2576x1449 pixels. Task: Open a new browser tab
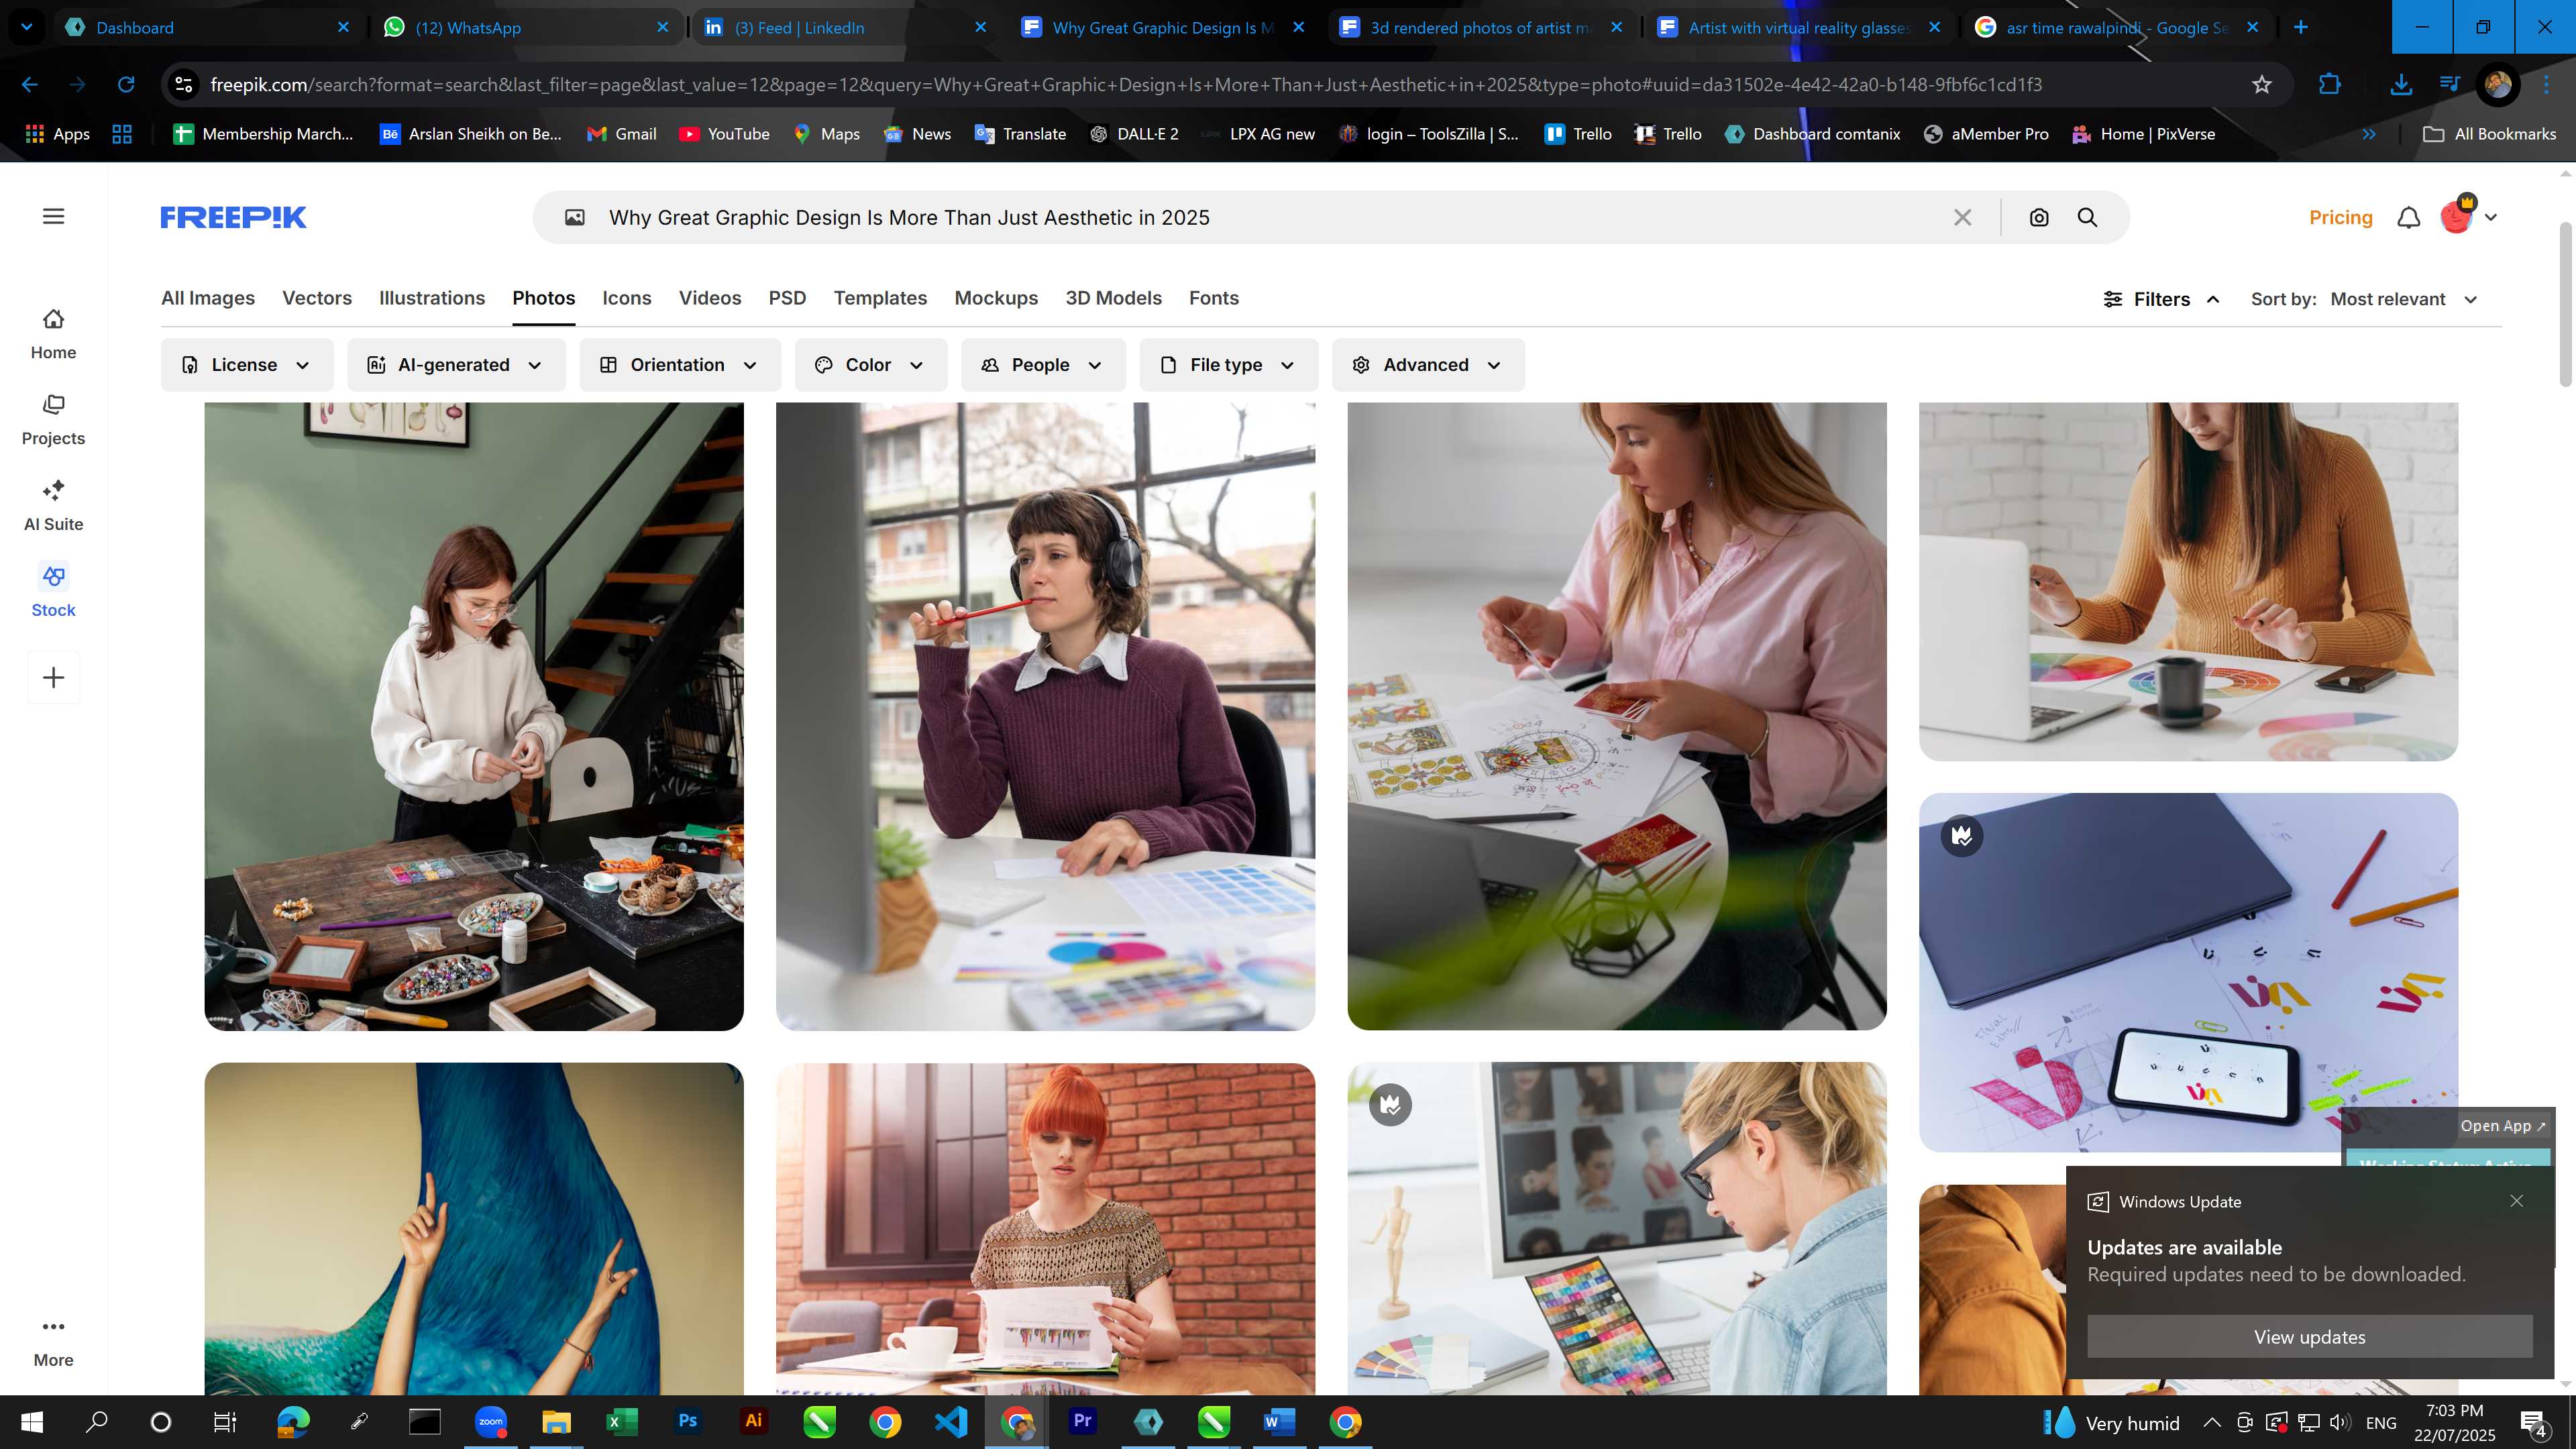(2301, 28)
